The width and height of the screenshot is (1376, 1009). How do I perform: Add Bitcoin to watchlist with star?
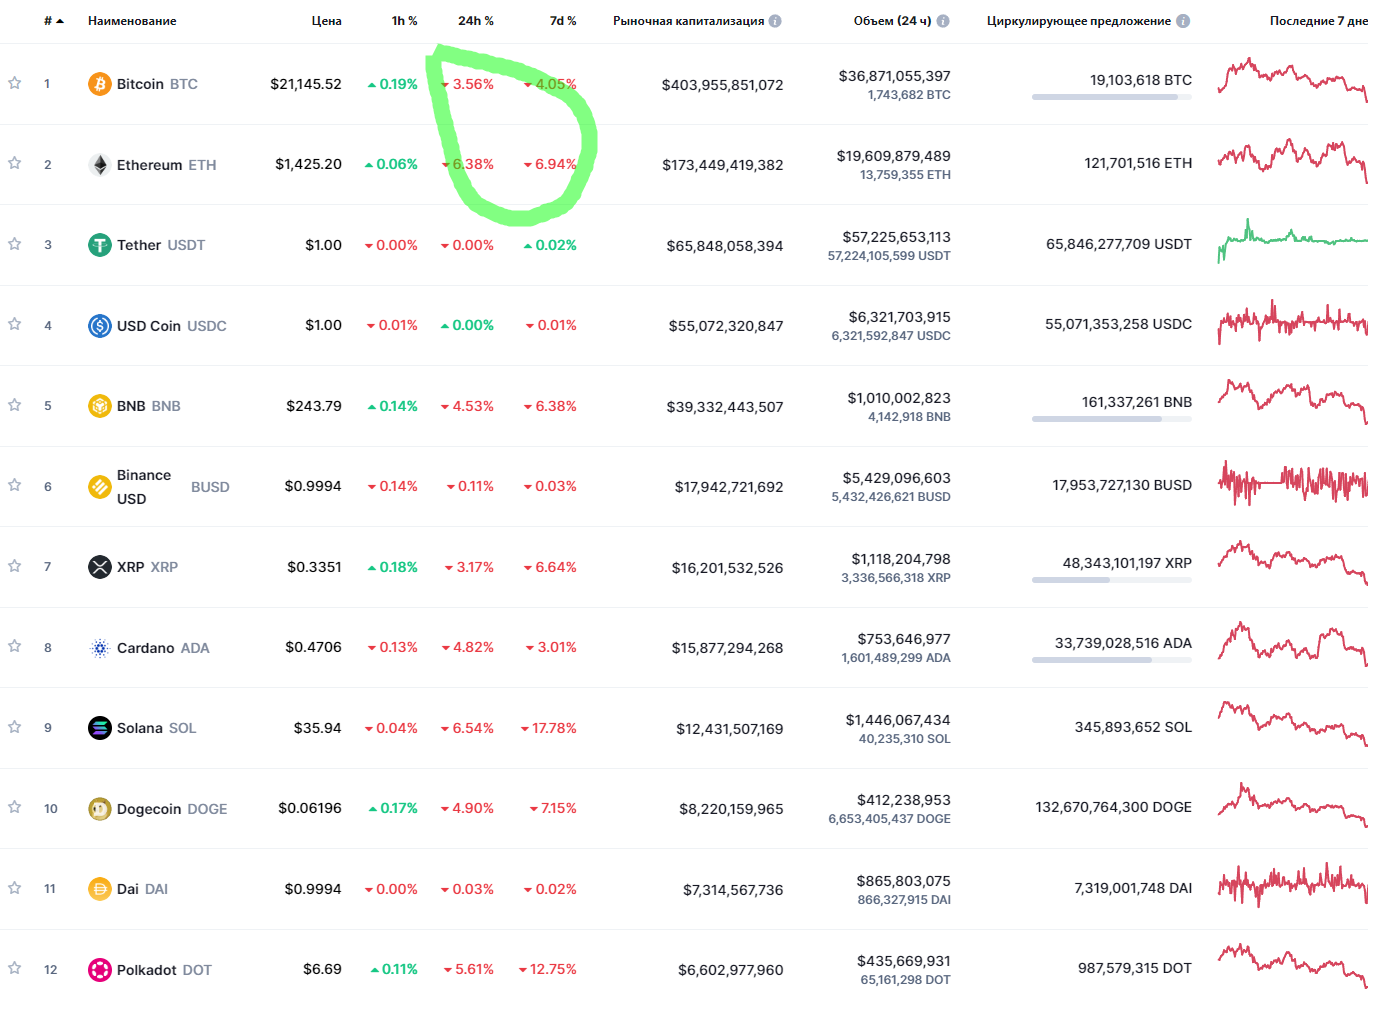coord(15,83)
